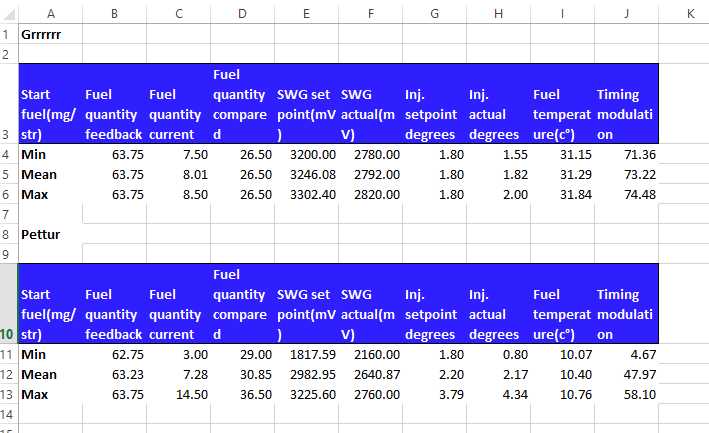Select row 8 header
This screenshot has width=709, height=433.
coord(9,234)
